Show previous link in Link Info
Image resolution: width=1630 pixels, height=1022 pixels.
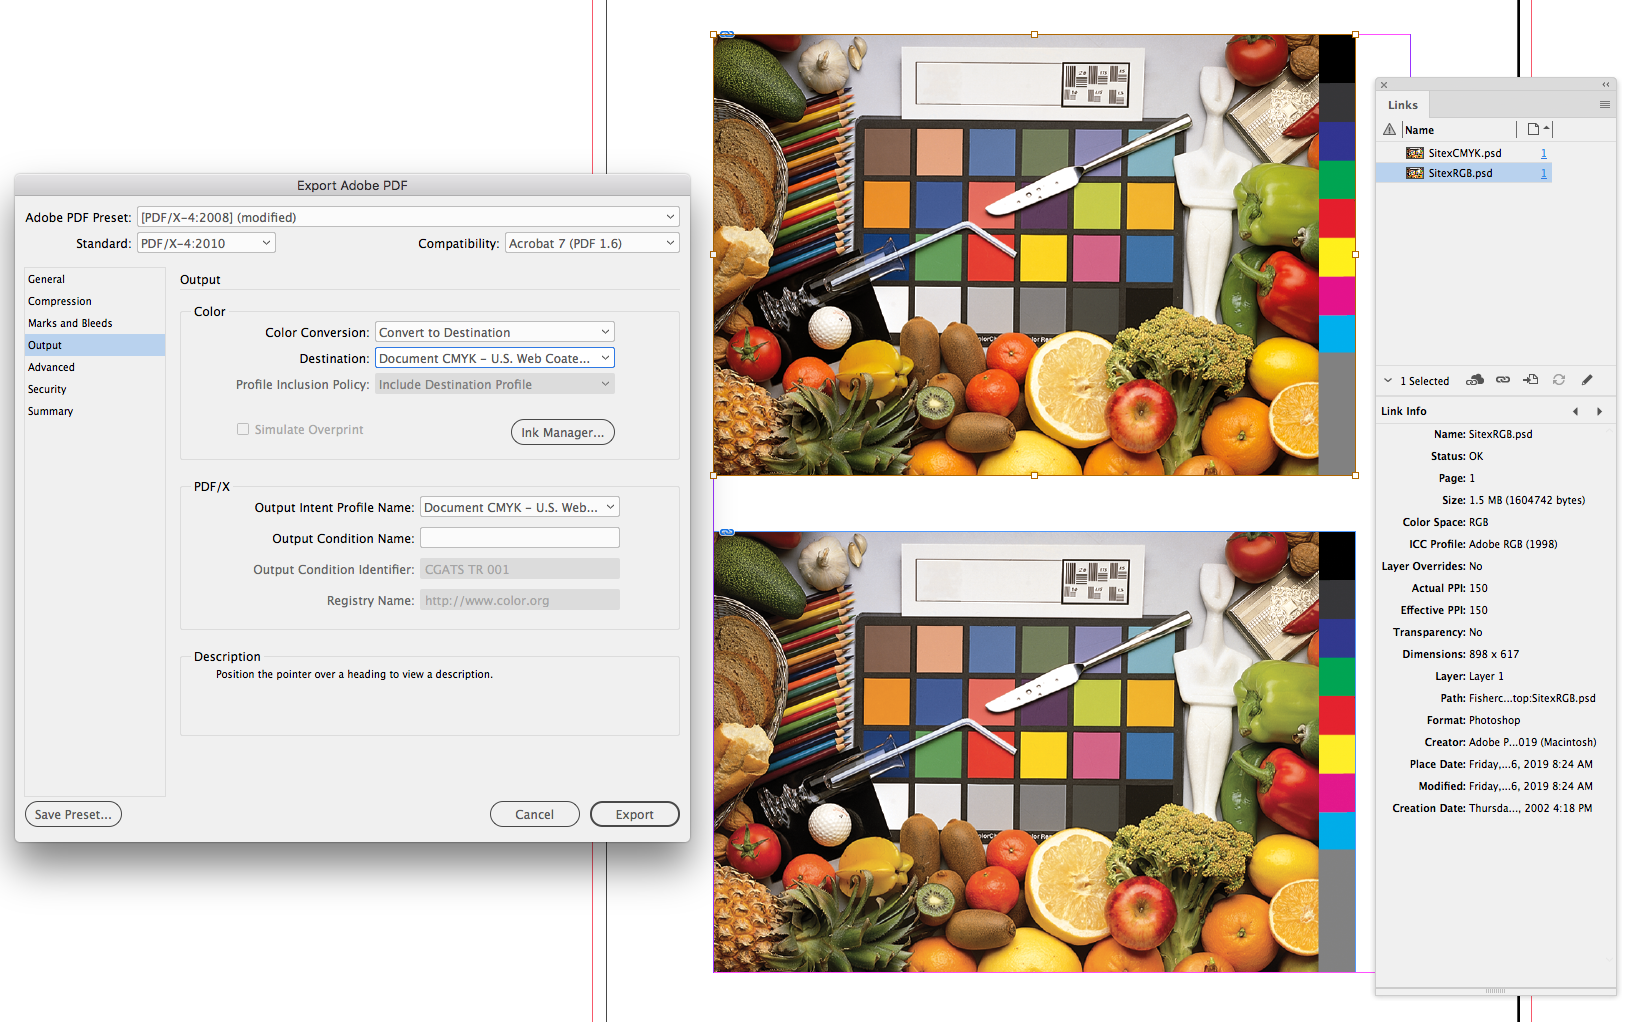[x=1575, y=411]
